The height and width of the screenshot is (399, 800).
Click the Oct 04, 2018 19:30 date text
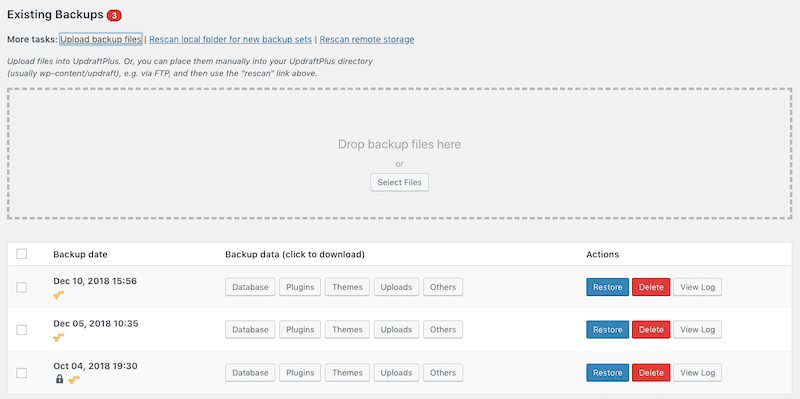(x=95, y=366)
